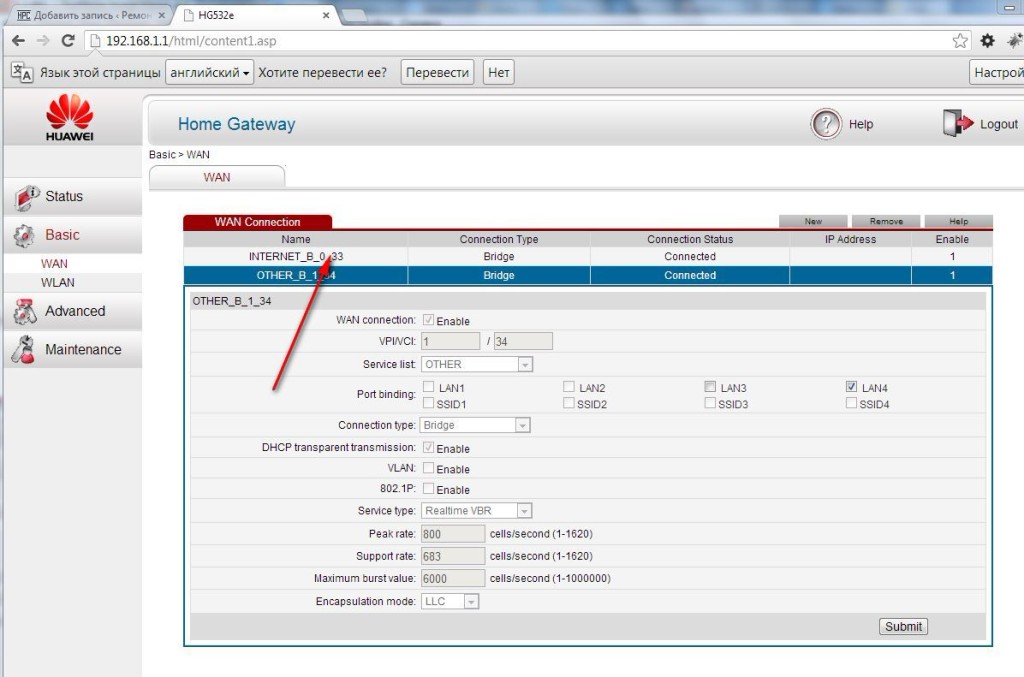Screen dimensions: 1024x677
Task: Open the page language dropdown (английский)
Action: (x=210, y=72)
